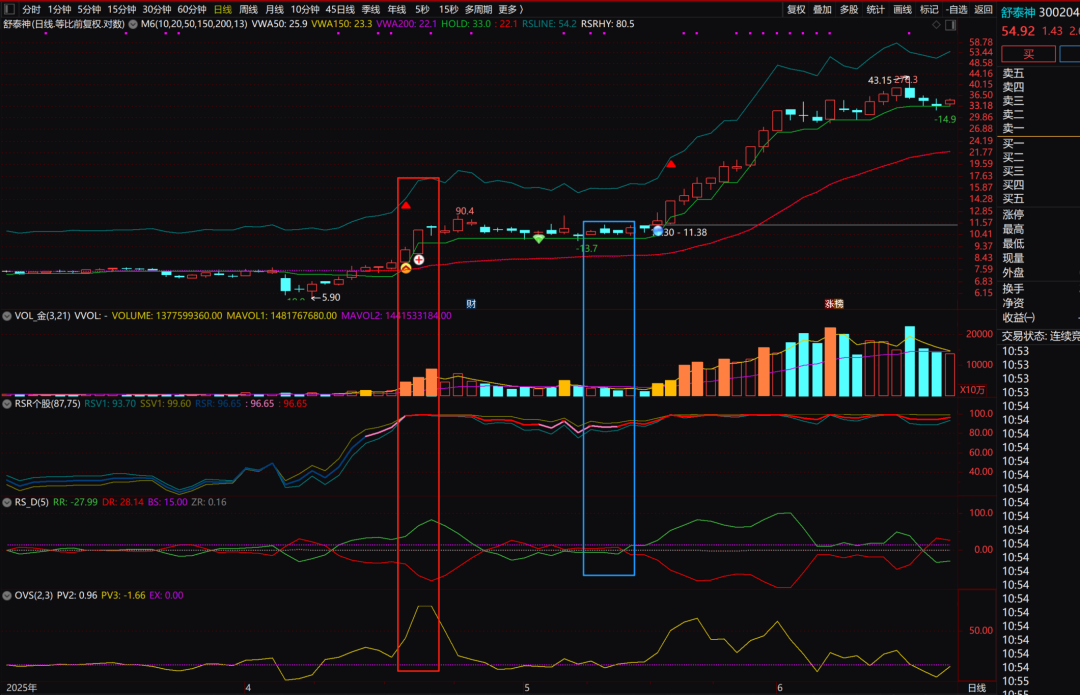The width and height of the screenshot is (1080, 695).
Task: Open main chart indicator dropdown beside stock name
Action: coord(133,24)
